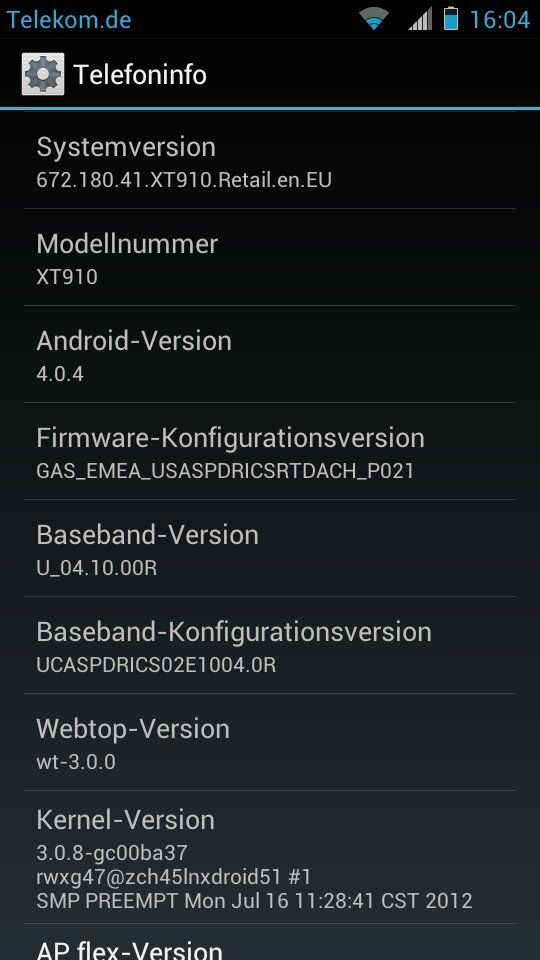
Task: Select the AP flex-Version entry
Action: (269, 943)
